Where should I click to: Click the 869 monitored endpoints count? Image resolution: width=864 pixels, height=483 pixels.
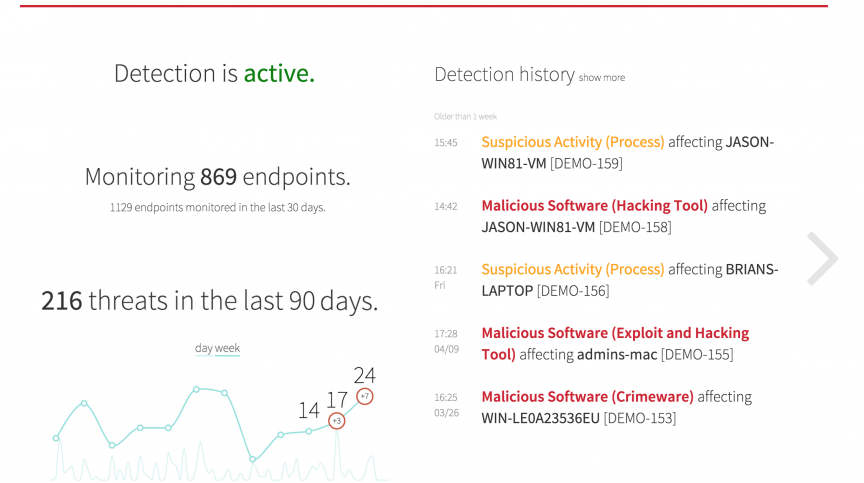(x=218, y=177)
